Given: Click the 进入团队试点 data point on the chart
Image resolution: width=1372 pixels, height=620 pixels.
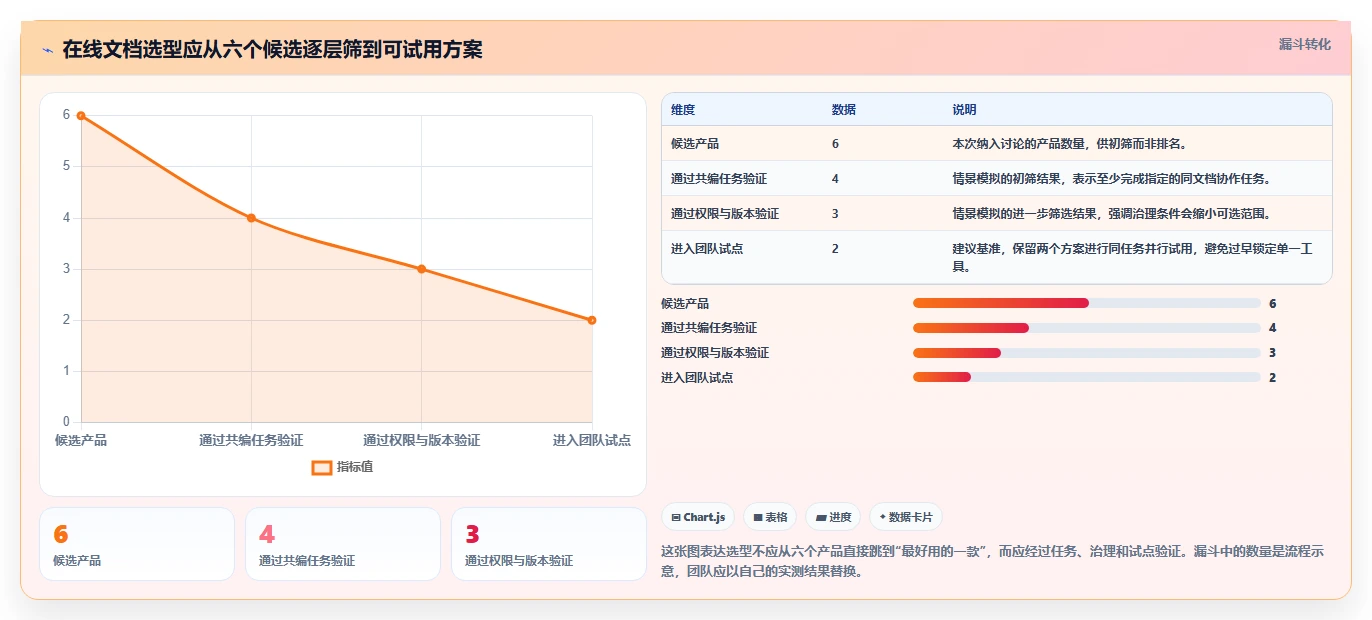Looking at the screenshot, I should coord(592,320).
